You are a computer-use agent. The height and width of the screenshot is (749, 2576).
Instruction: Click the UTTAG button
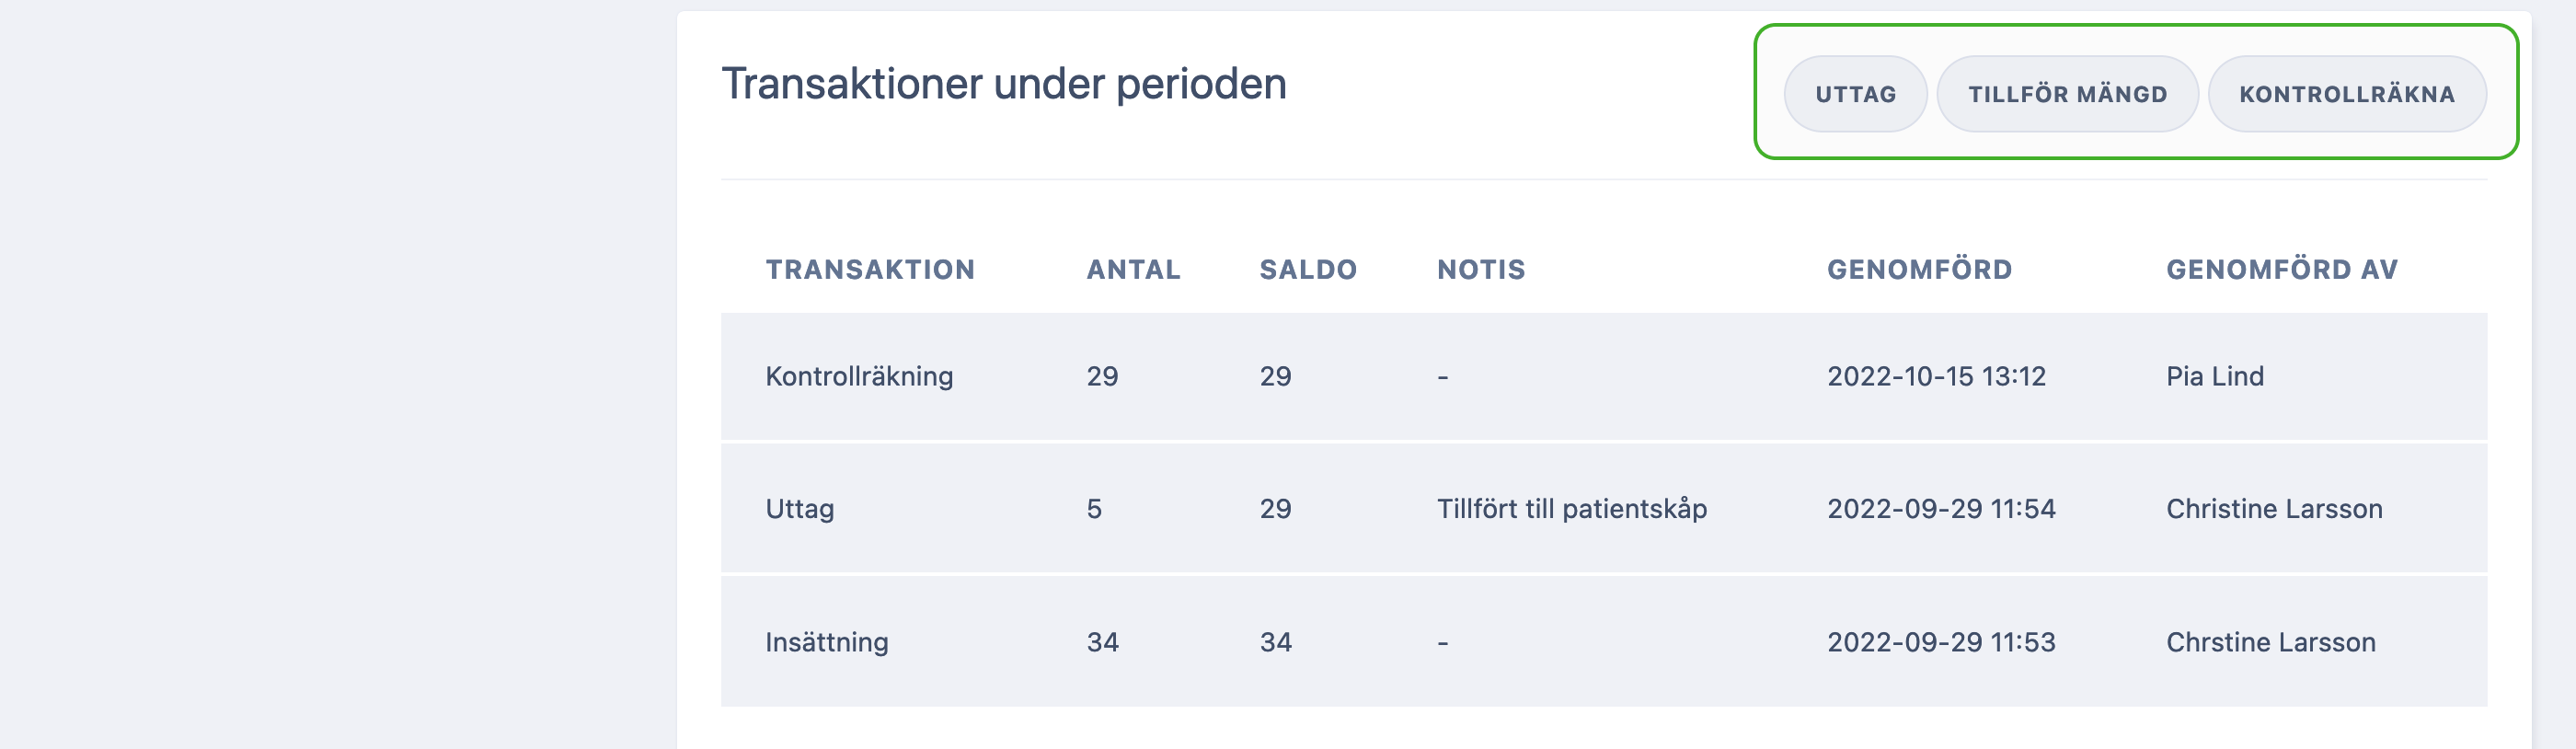click(1855, 94)
